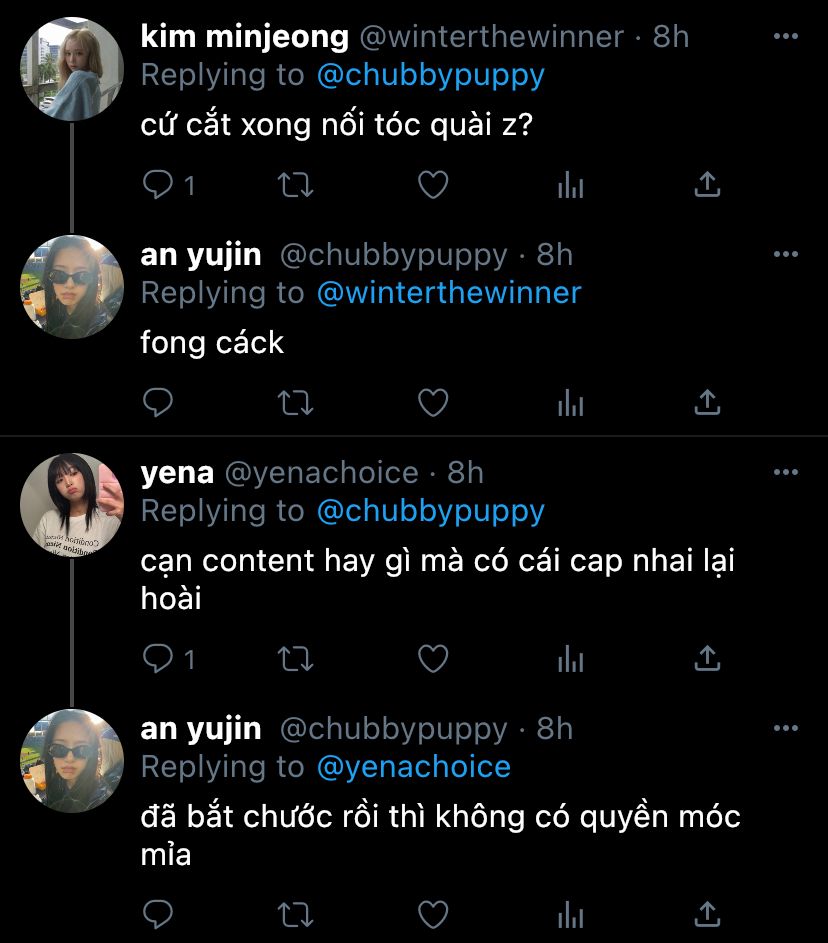Reply to kim minjeong's tweet
Viewport: 828px width, 943px height.
158,185
